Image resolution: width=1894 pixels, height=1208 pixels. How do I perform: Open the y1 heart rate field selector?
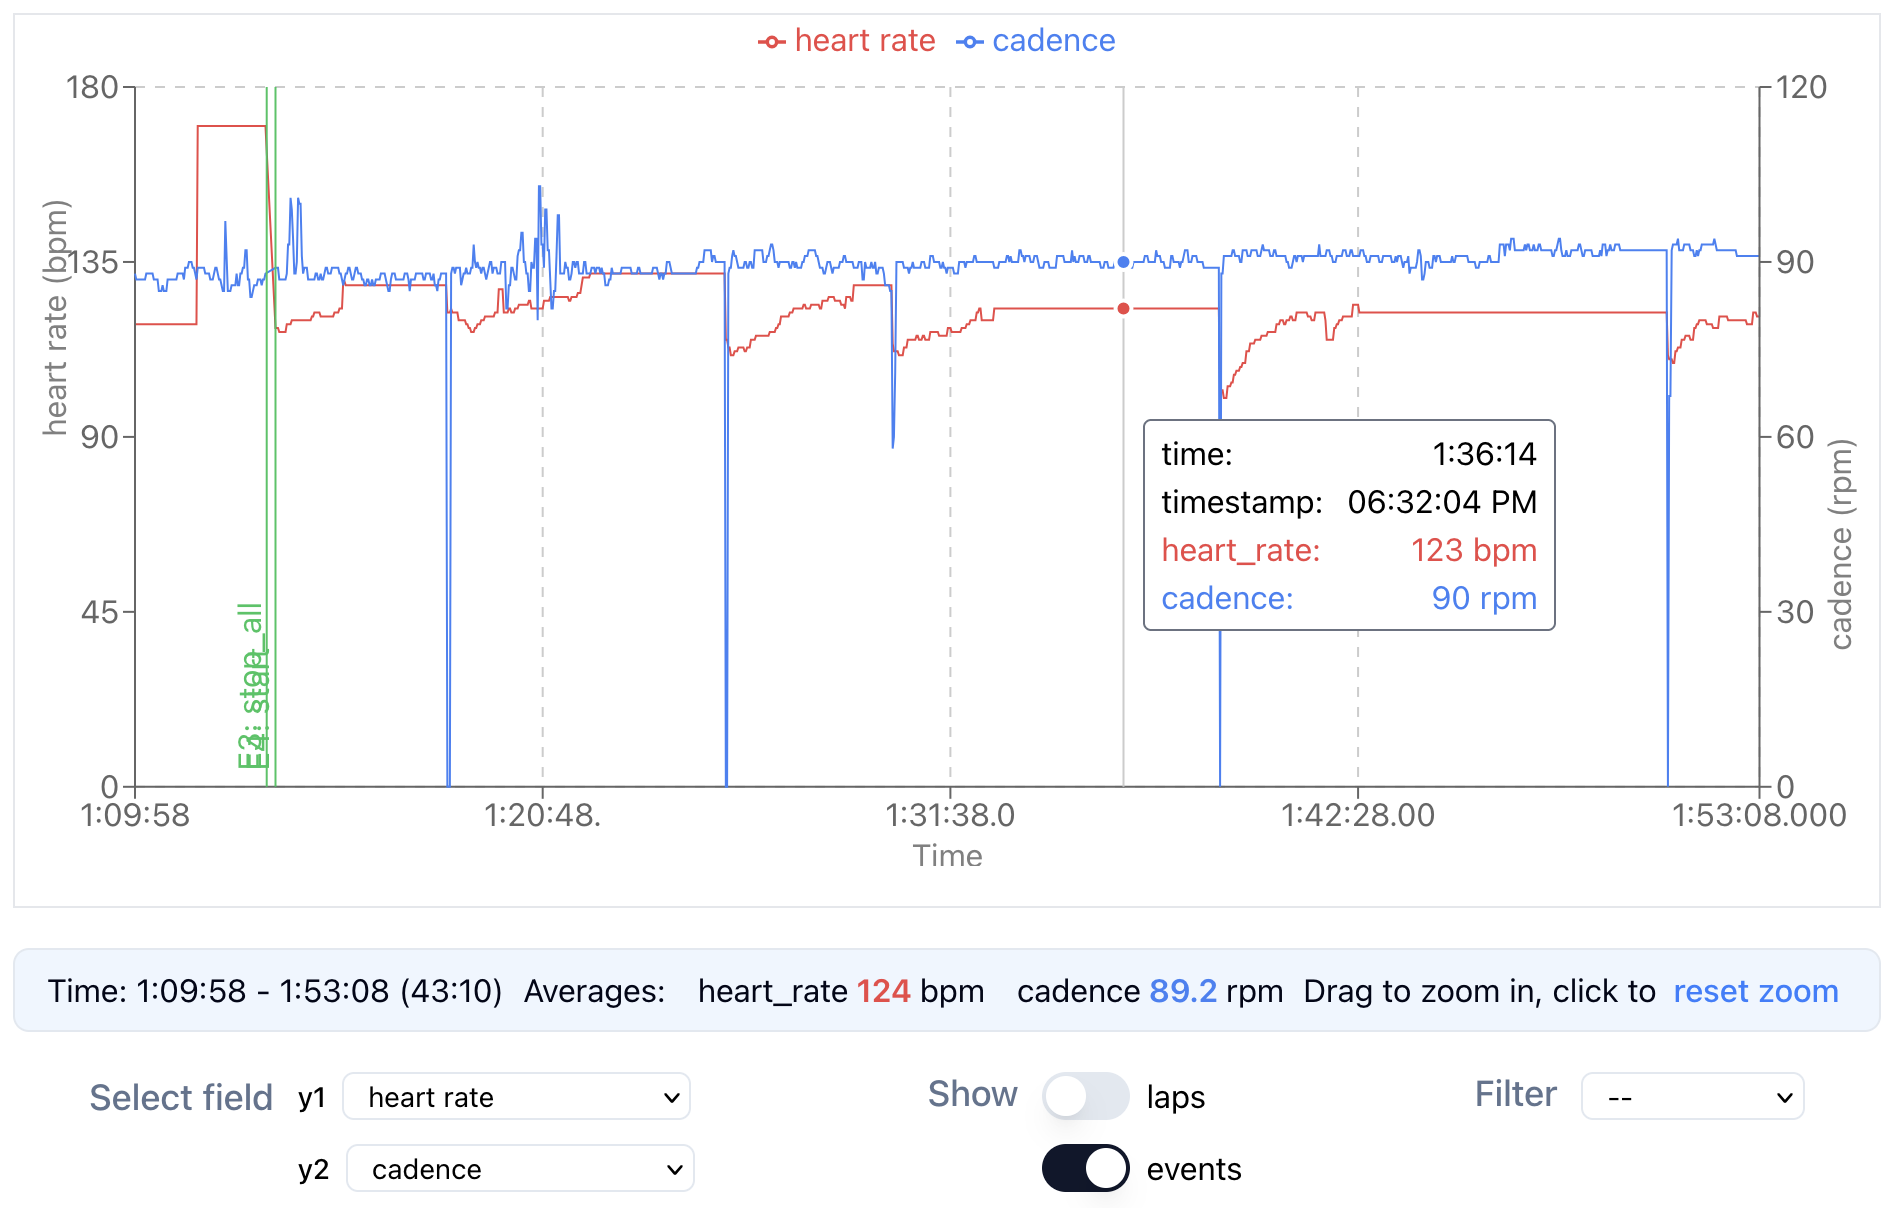(516, 1097)
